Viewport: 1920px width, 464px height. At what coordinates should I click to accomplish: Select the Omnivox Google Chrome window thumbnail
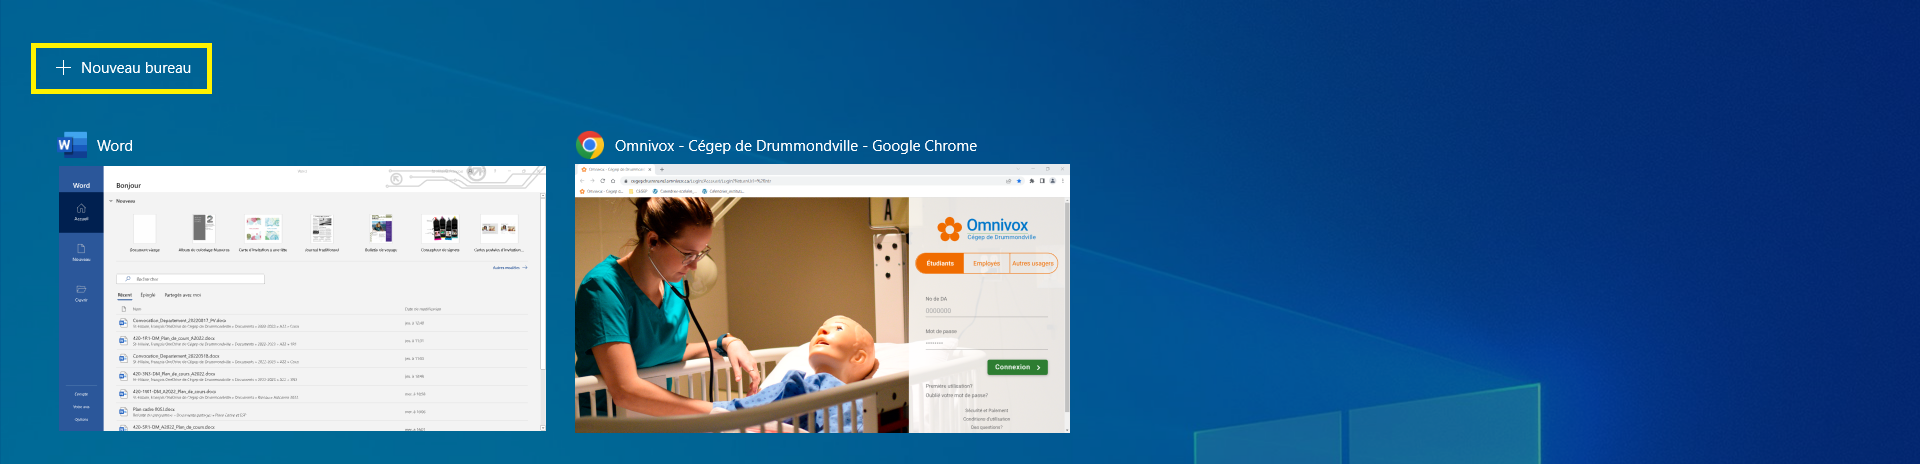pyautogui.click(x=822, y=298)
